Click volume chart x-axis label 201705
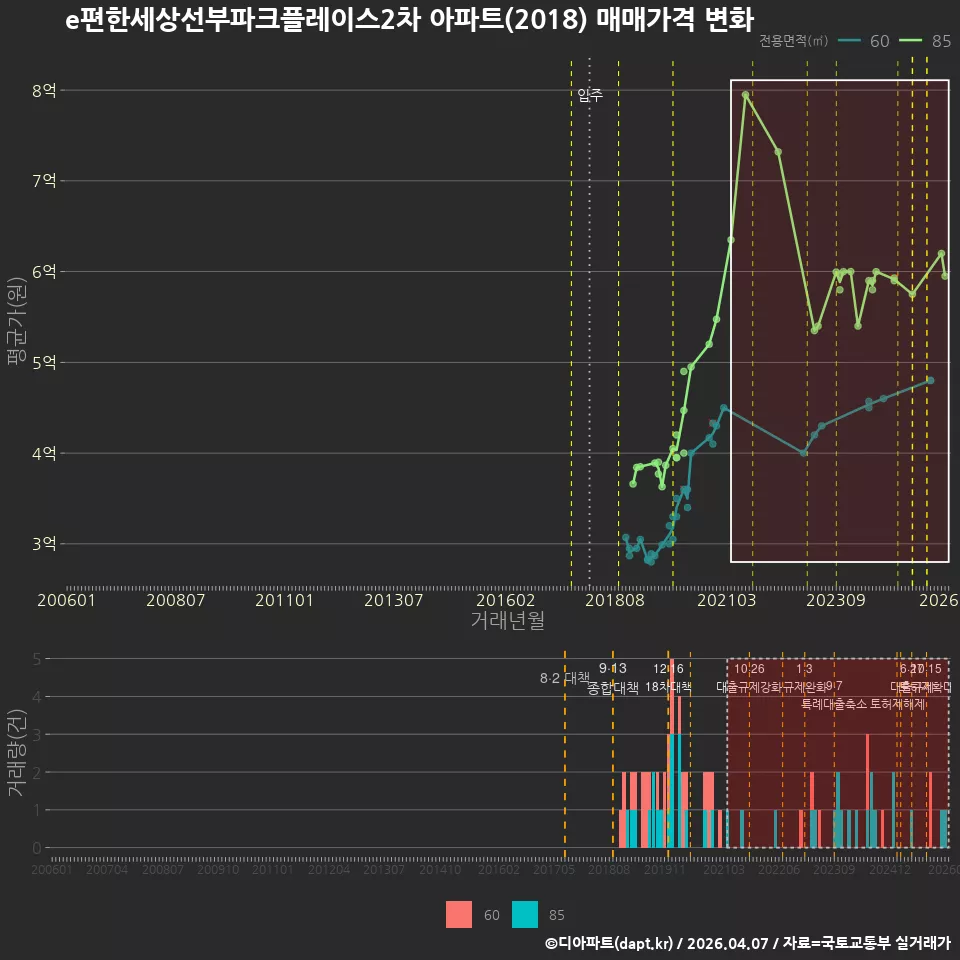The width and height of the screenshot is (960, 960). pyautogui.click(x=554, y=869)
